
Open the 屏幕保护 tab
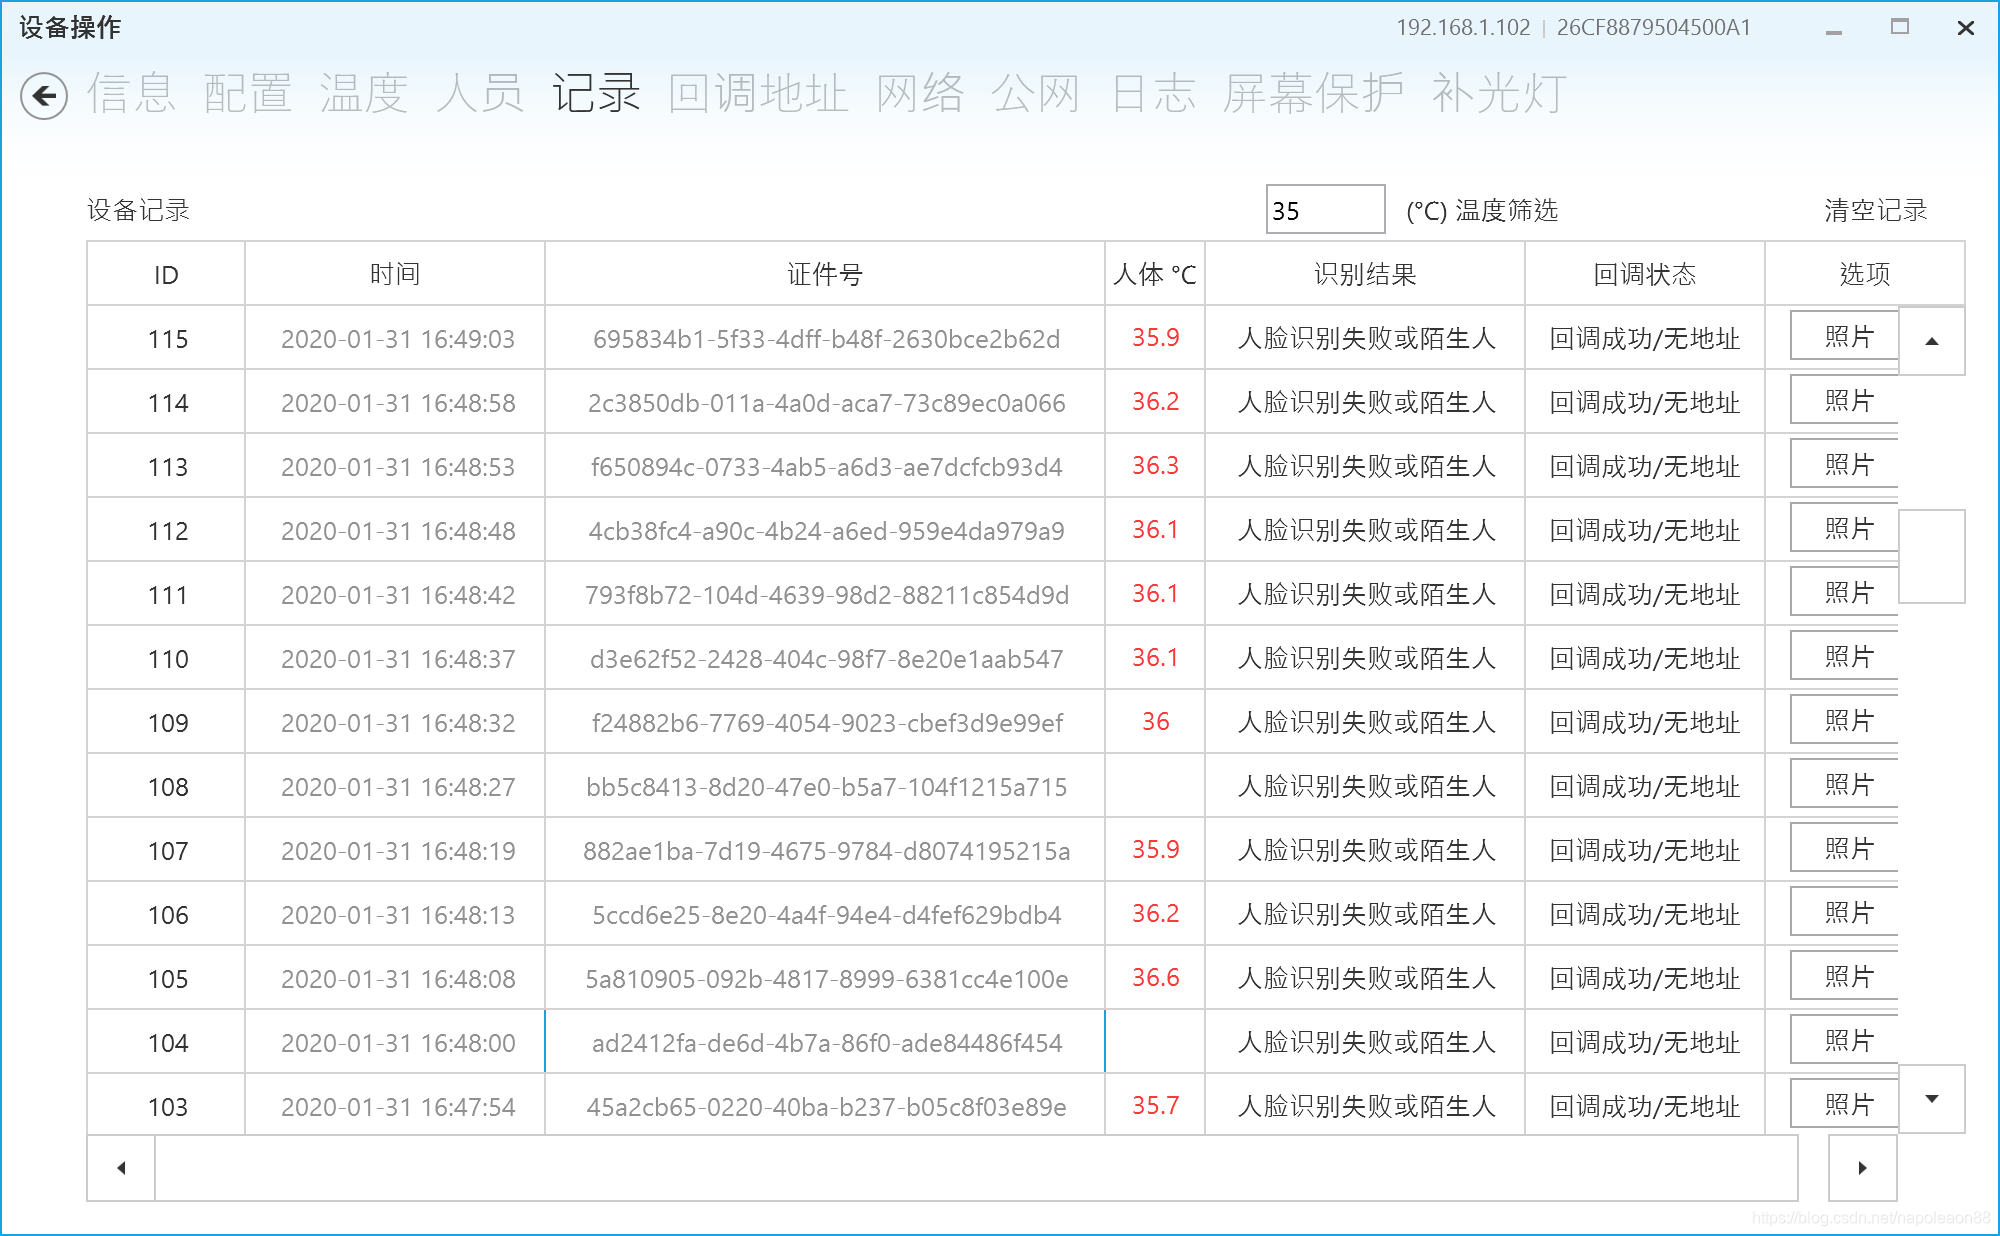click(1313, 94)
